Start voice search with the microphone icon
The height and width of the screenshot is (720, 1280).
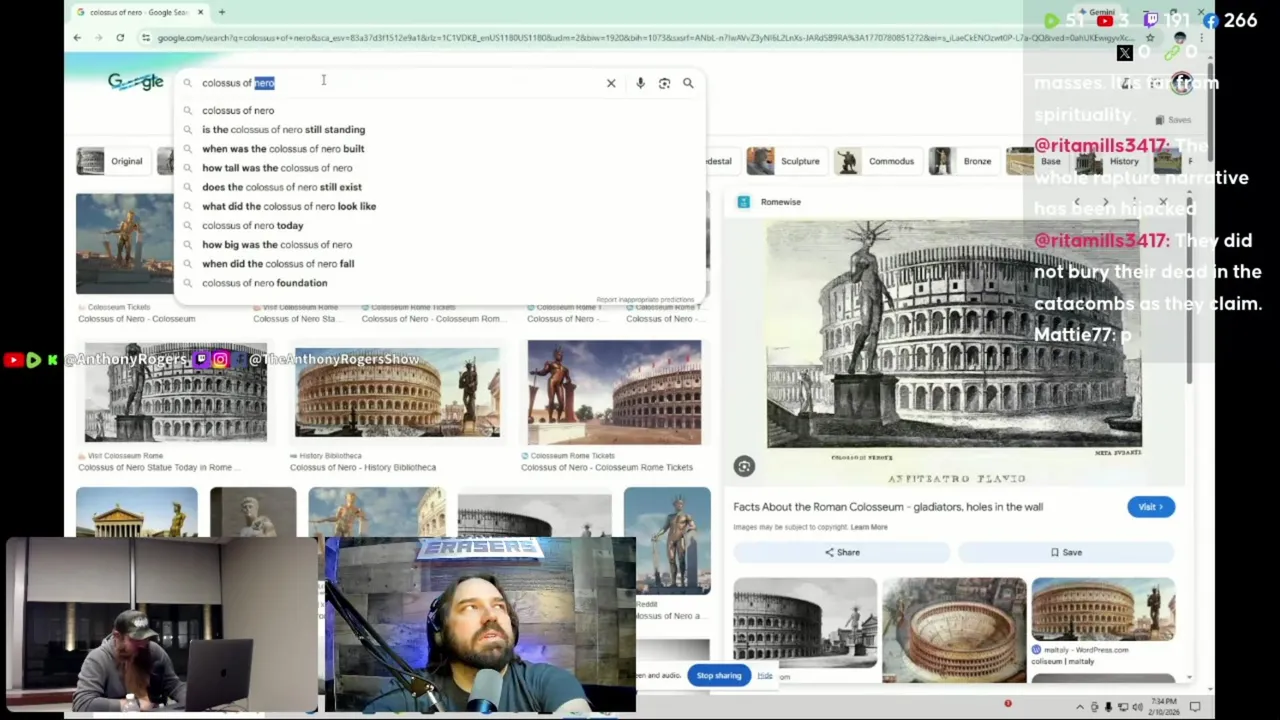pos(640,83)
